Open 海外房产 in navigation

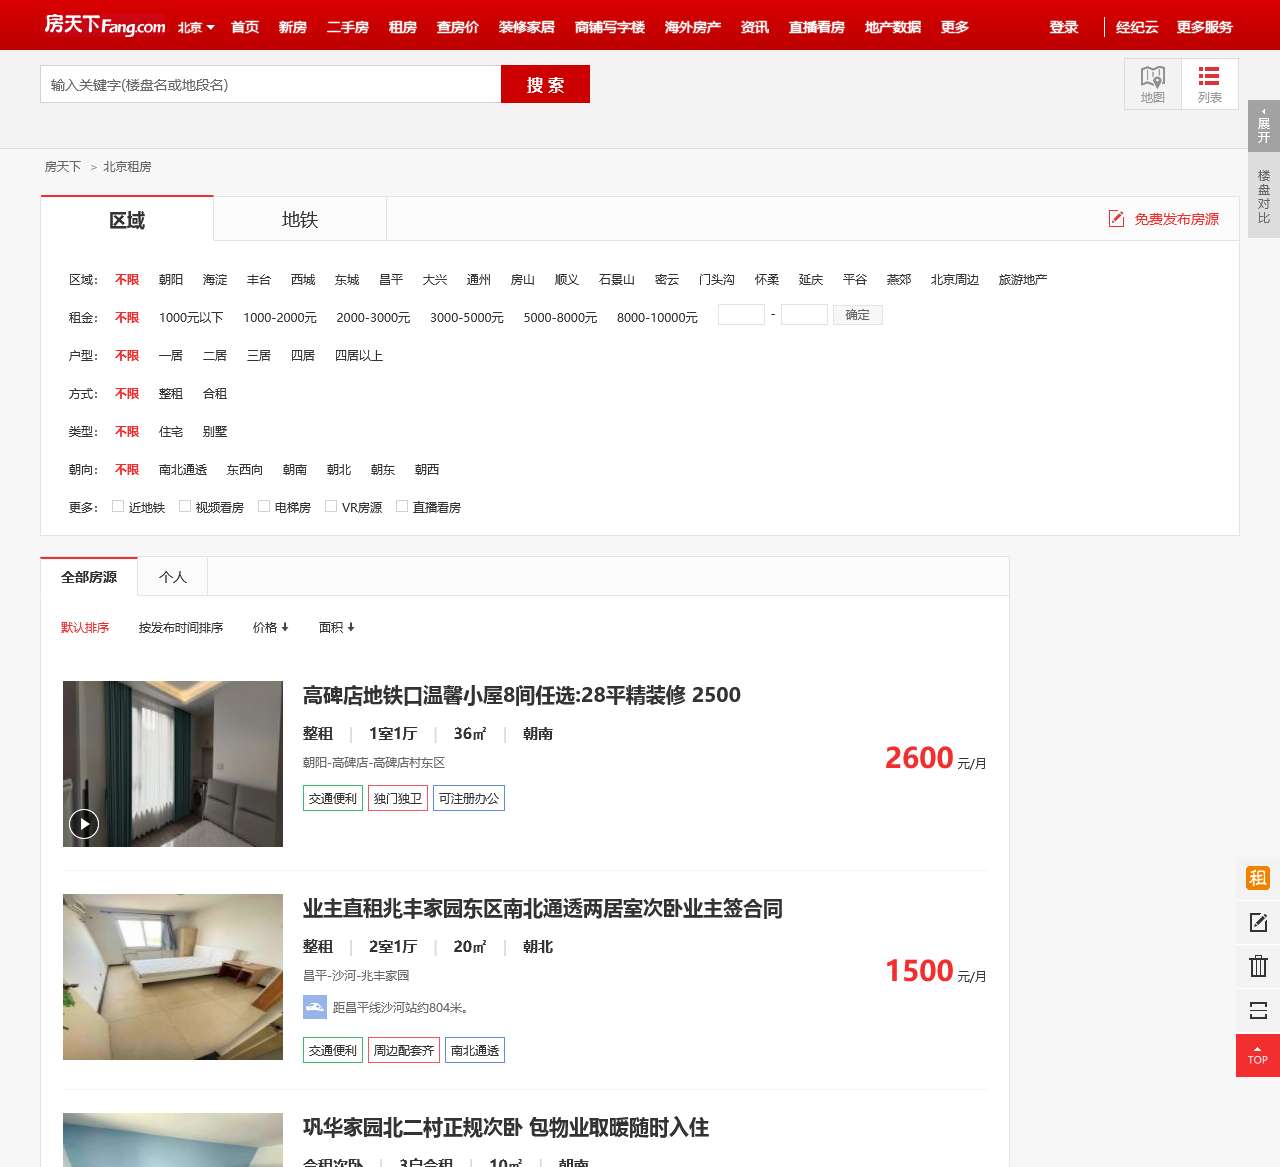(x=693, y=27)
